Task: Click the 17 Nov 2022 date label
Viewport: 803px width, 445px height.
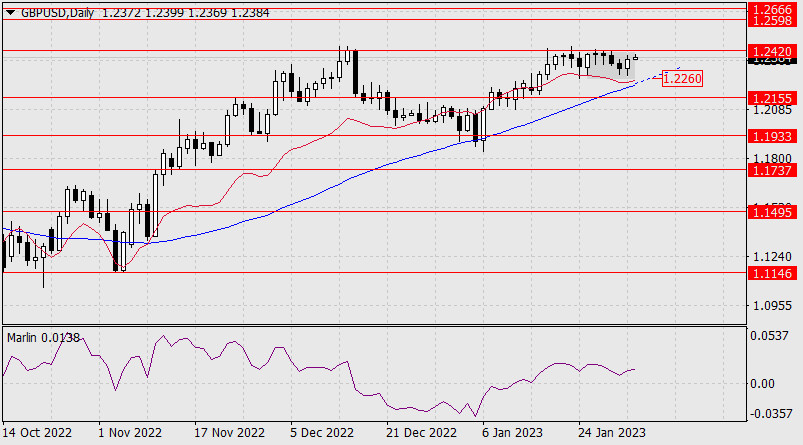Action: (x=229, y=433)
